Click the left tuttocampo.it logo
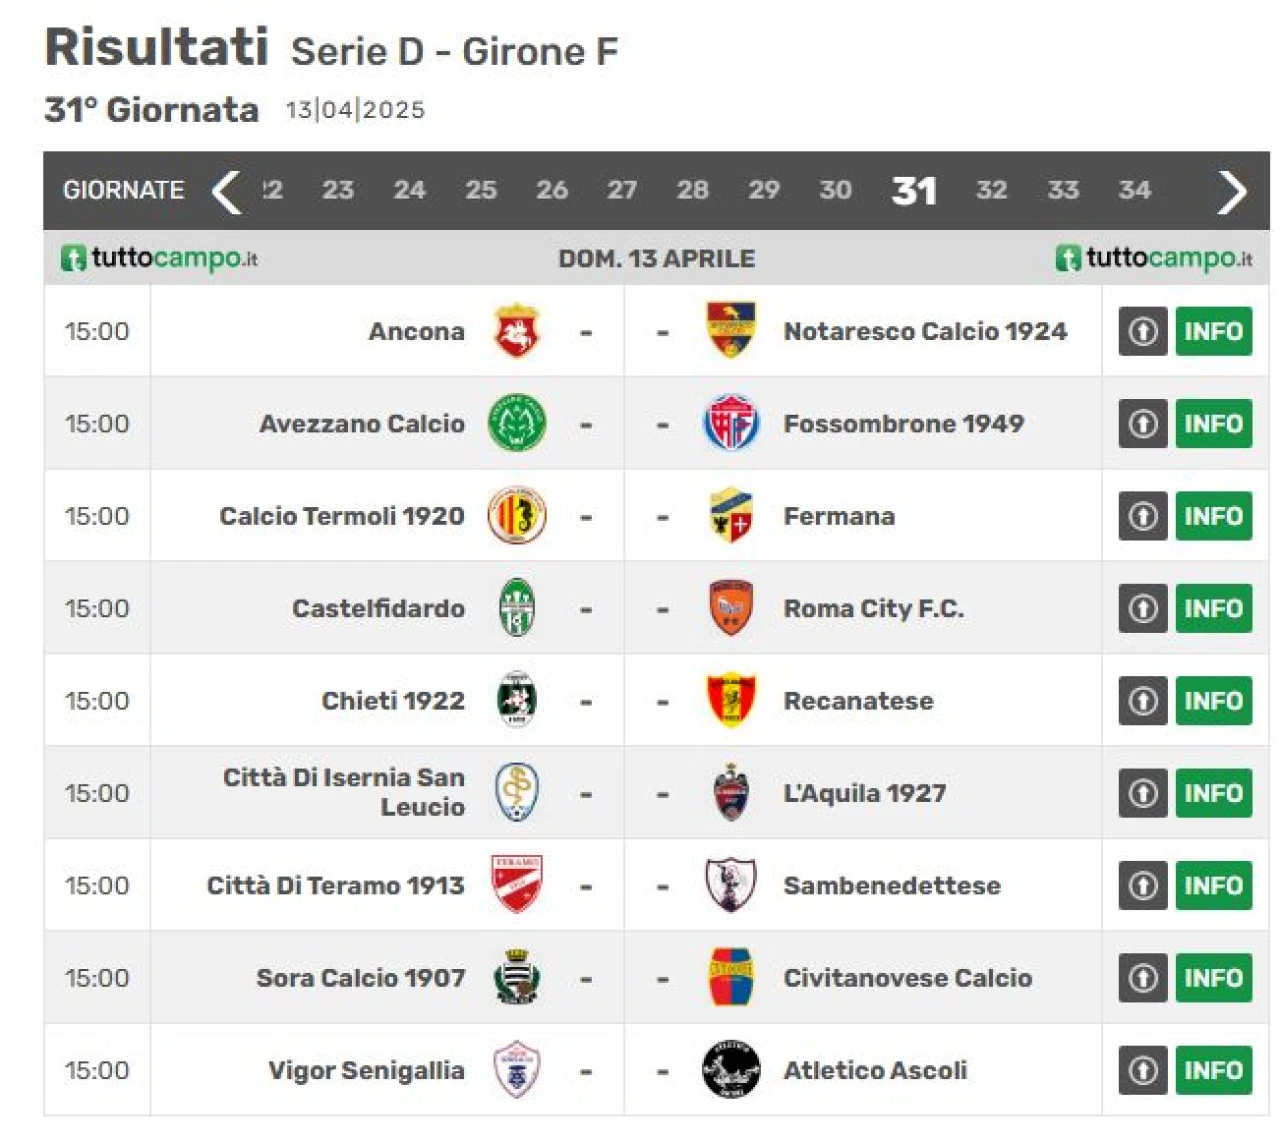The height and width of the screenshot is (1142, 1280). pyautogui.click(x=159, y=258)
